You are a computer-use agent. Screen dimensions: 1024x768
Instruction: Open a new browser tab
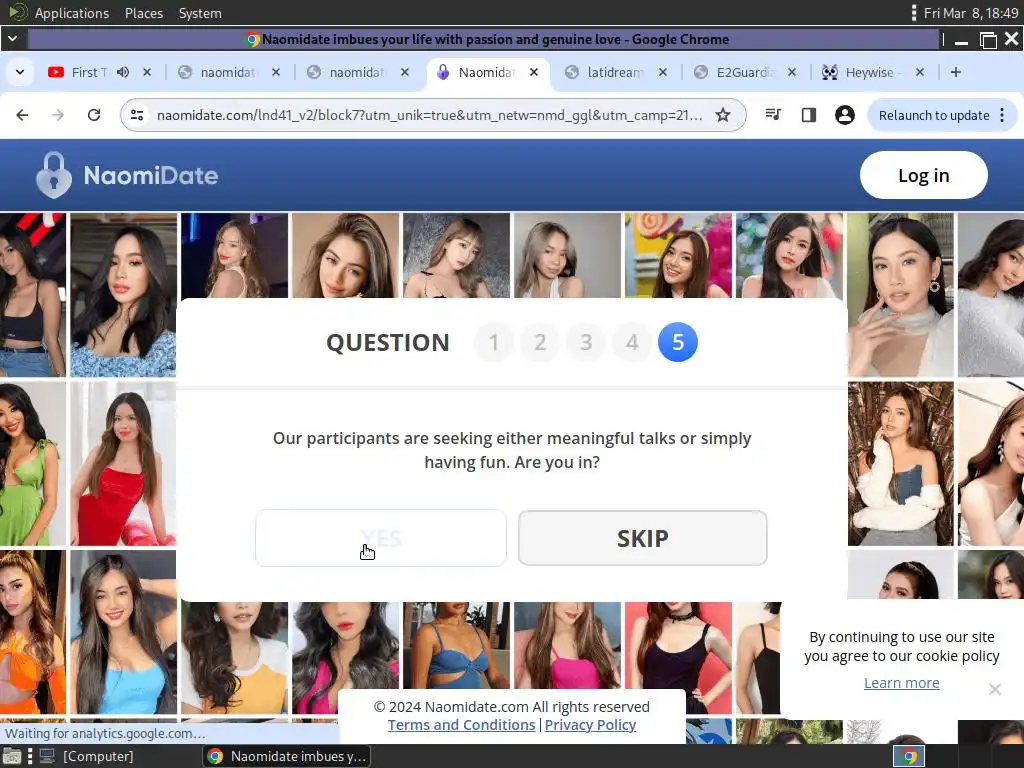coord(955,72)
